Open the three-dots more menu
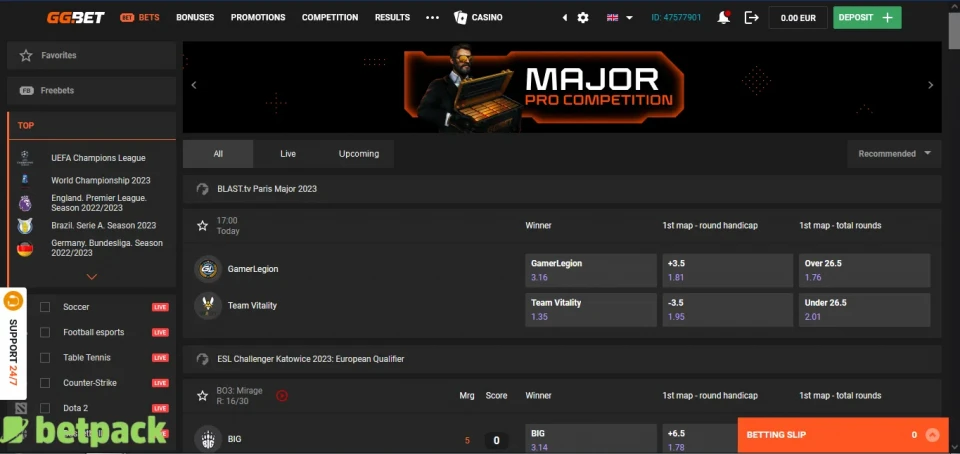Viewport: 960px width, 454px height. coord(432,18)
